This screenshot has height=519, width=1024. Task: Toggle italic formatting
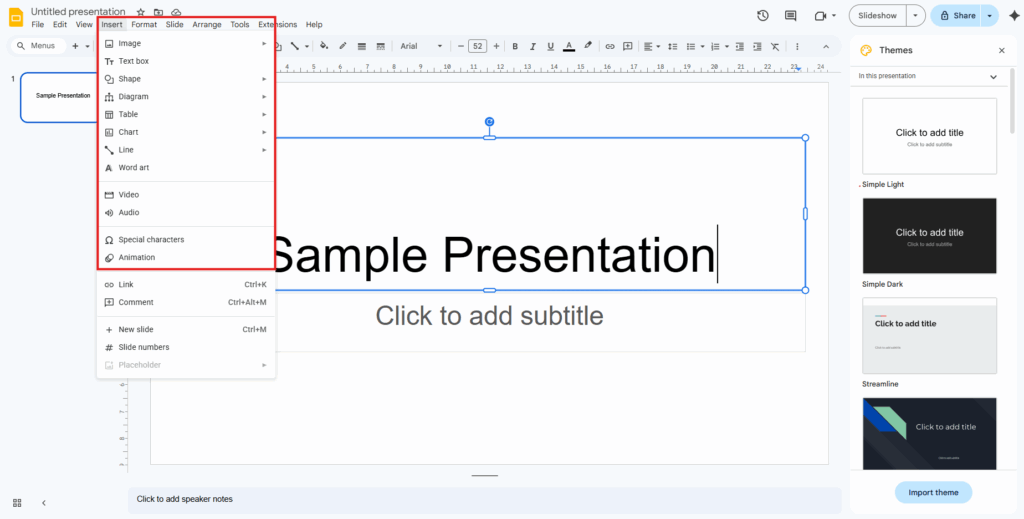point(533,46)
